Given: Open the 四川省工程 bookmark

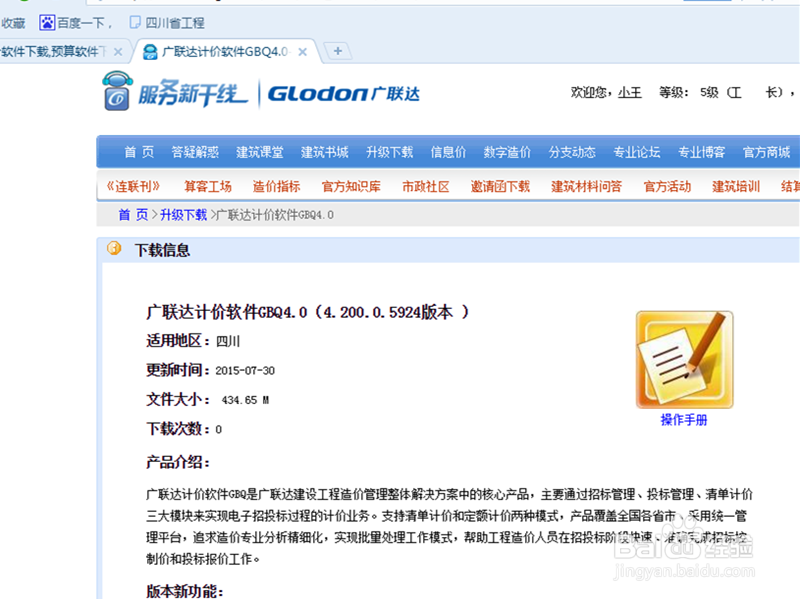Looking at the screenshot, I should tap(168, 23).
